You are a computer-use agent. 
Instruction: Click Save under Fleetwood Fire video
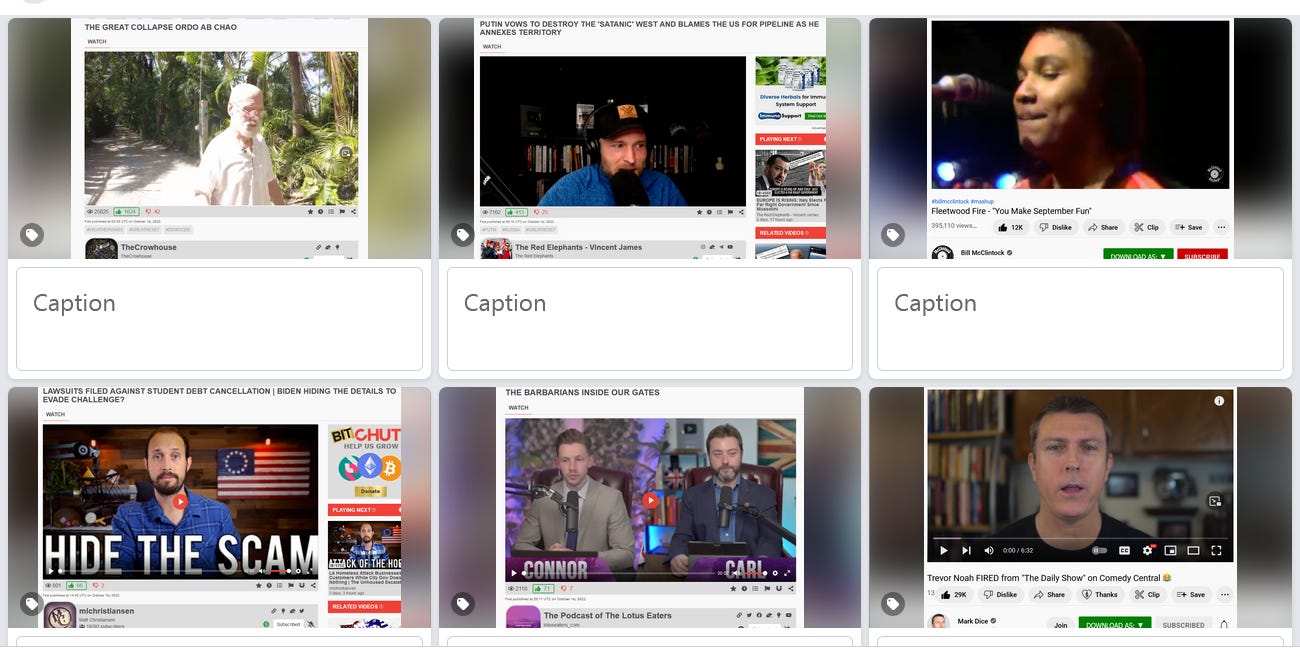coord(1190,227)
